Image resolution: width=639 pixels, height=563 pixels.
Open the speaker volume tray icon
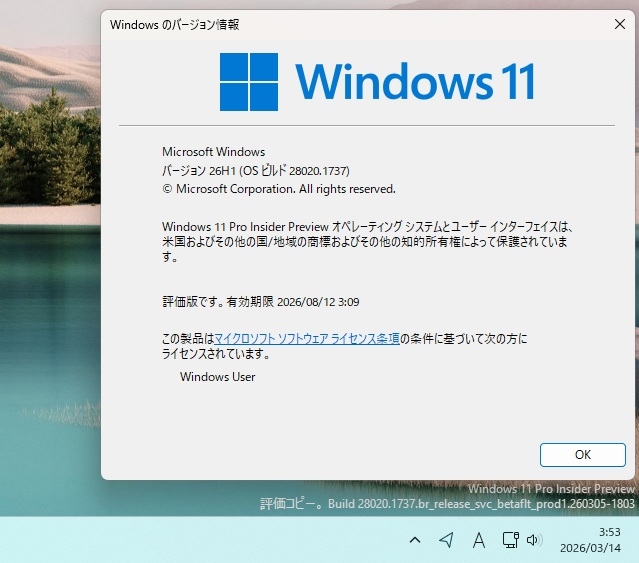tap(534, 540)
